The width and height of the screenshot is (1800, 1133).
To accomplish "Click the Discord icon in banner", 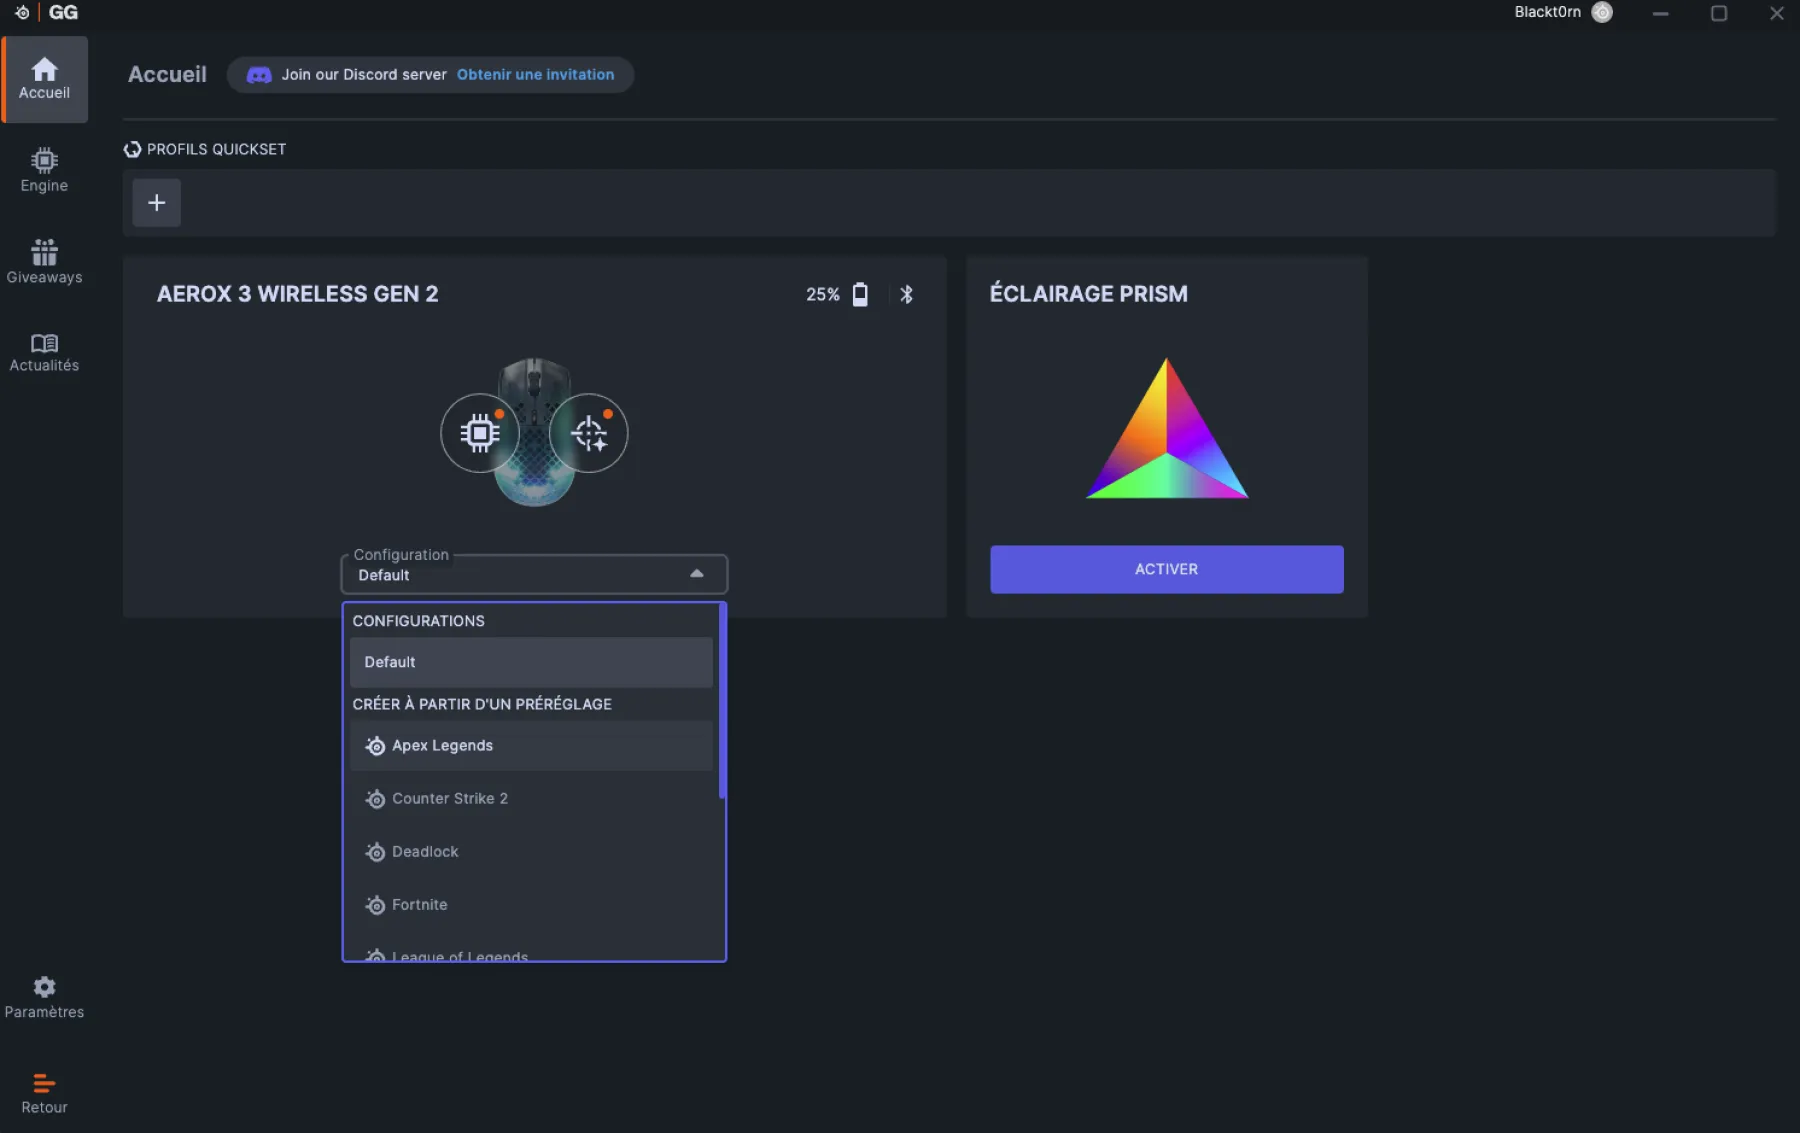I will (x=259, y=75).
